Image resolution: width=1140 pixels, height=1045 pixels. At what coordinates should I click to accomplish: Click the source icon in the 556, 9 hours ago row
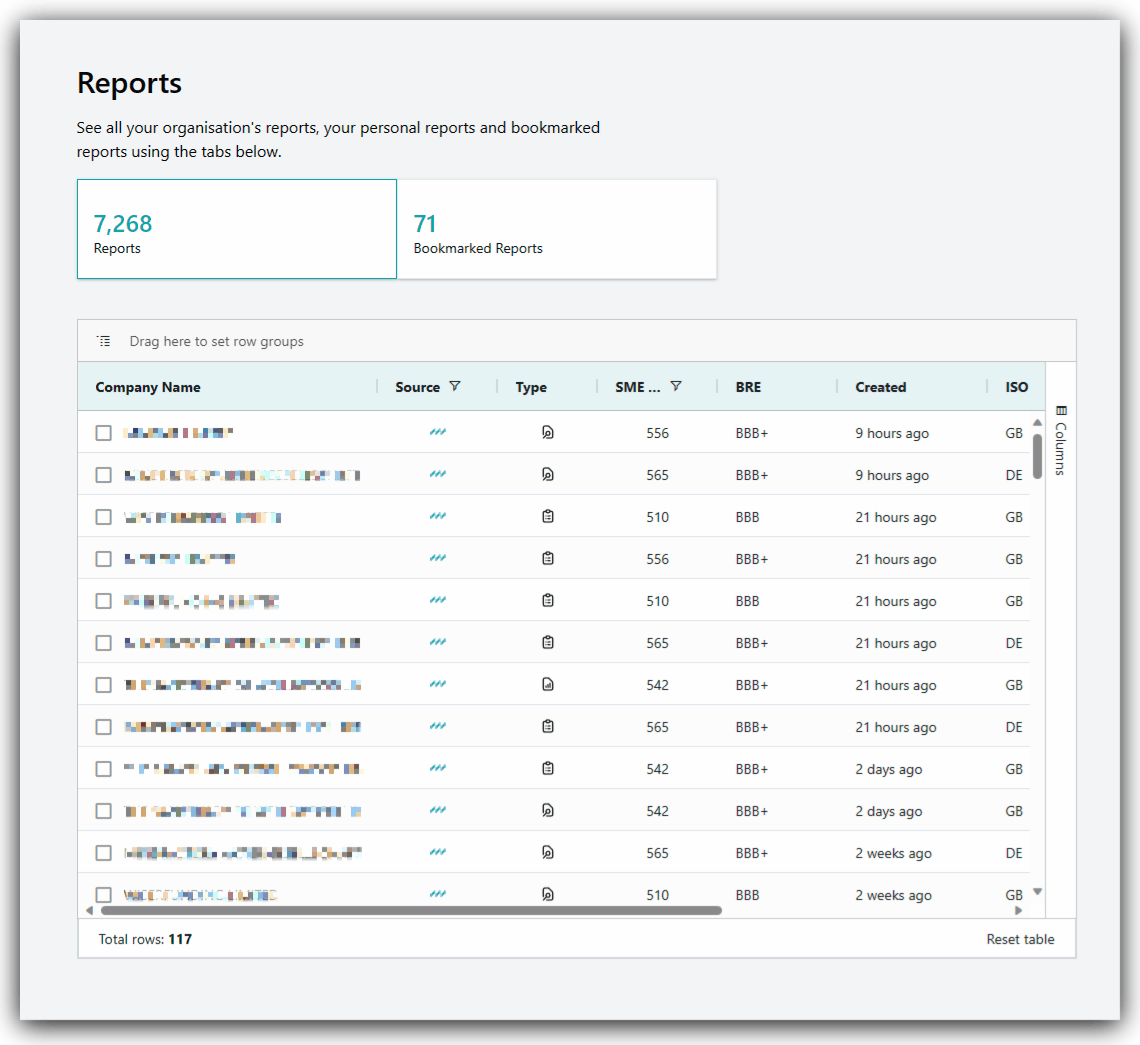click(438, 433)
